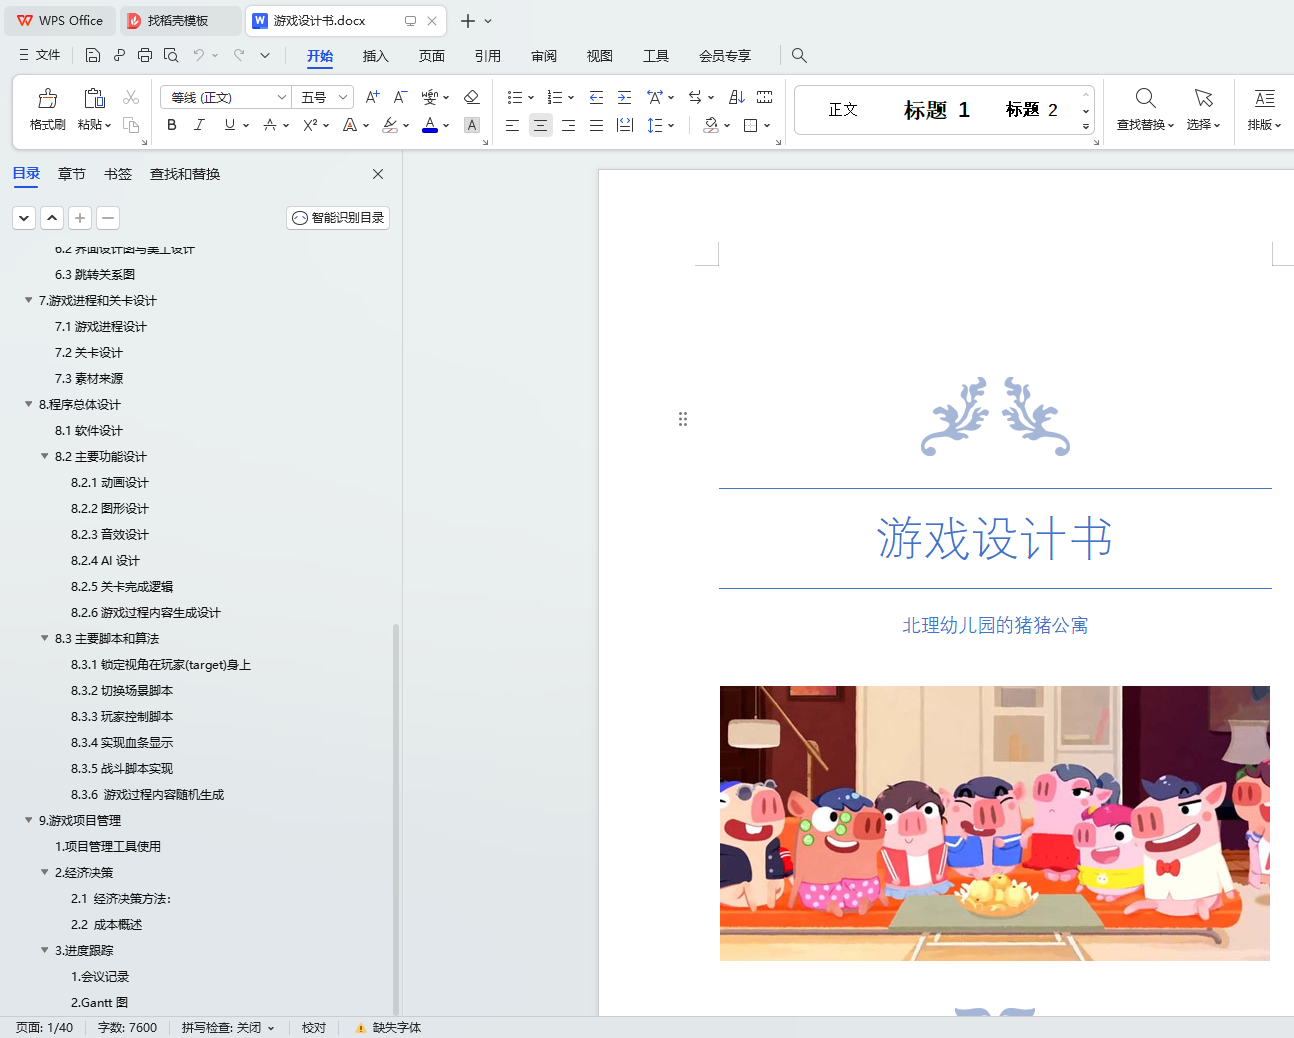Click the Format Painter (格式刷) tool
Screen dimensions: 1294x1038
coord(47,109)
